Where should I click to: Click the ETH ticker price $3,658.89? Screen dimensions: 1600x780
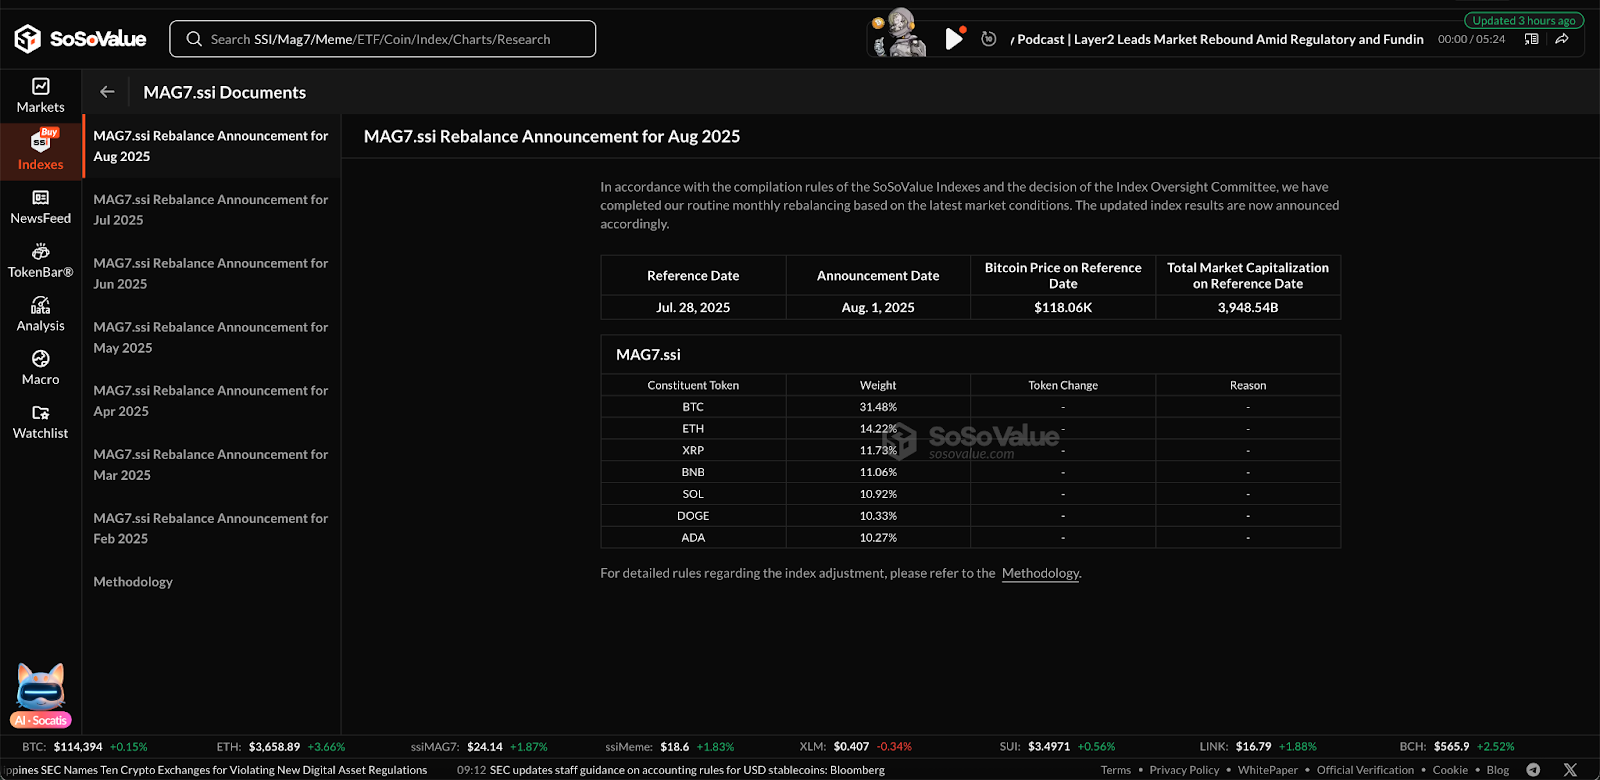coord(274,747)
